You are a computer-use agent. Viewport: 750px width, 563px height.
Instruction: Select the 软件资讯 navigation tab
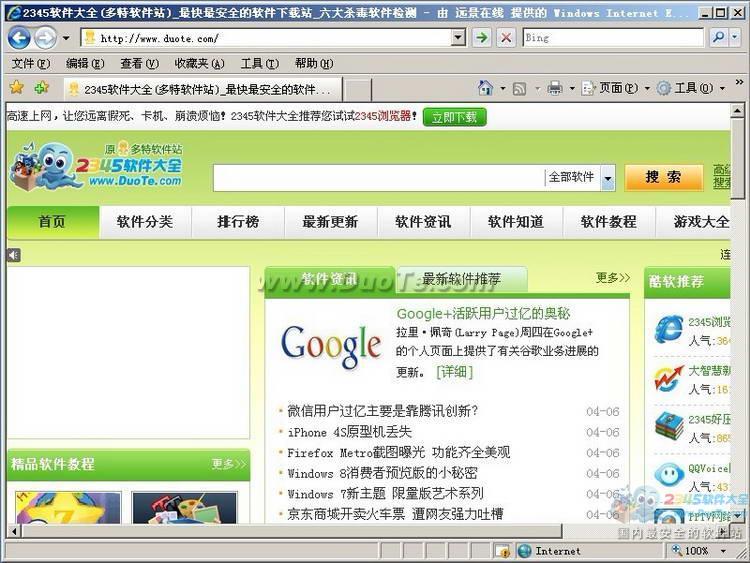(x=423, y=222)
